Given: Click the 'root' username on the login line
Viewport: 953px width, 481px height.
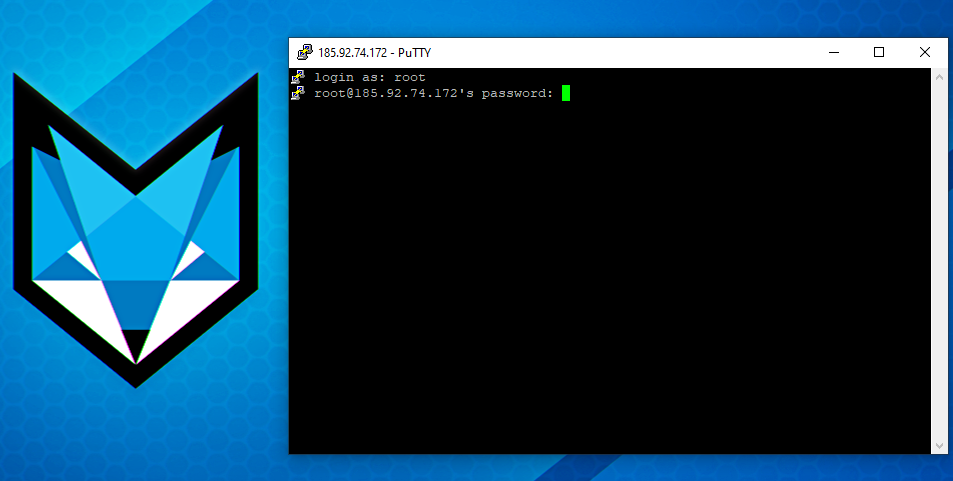Looking at the screenshot, I should [x=410, y=77].
